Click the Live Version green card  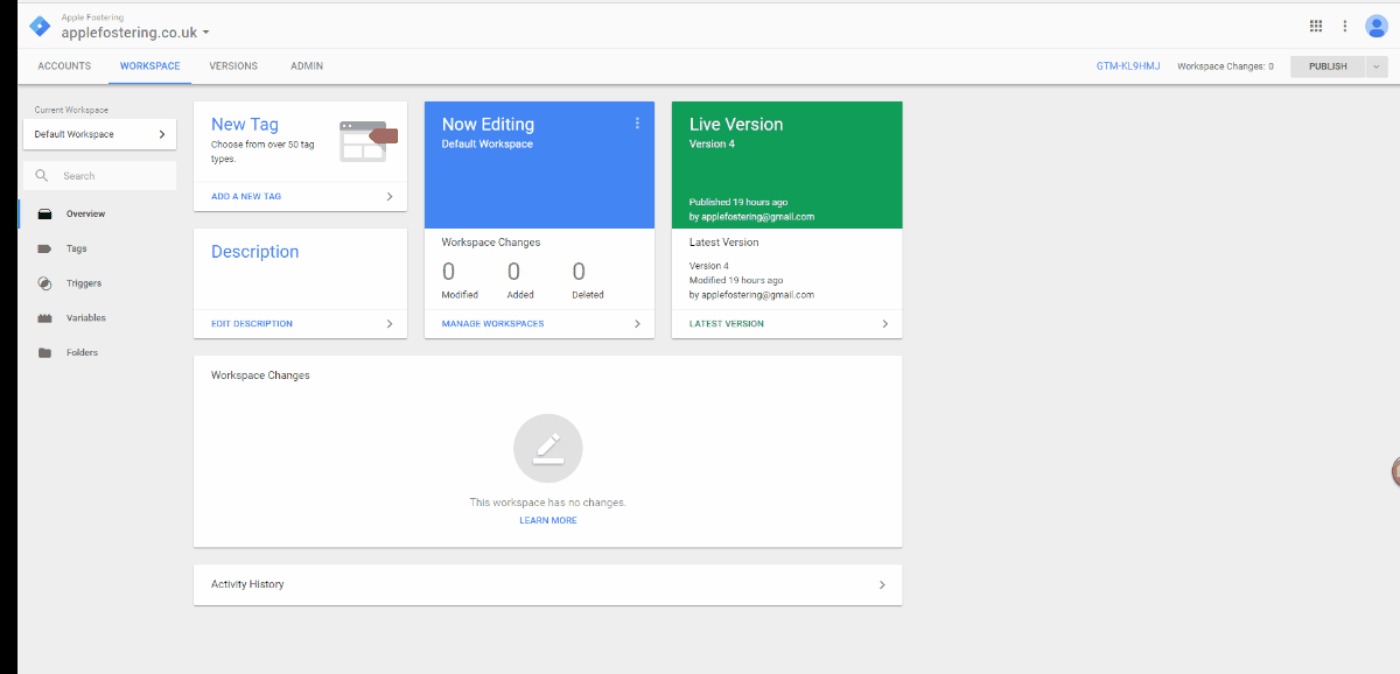pos(787,165)
